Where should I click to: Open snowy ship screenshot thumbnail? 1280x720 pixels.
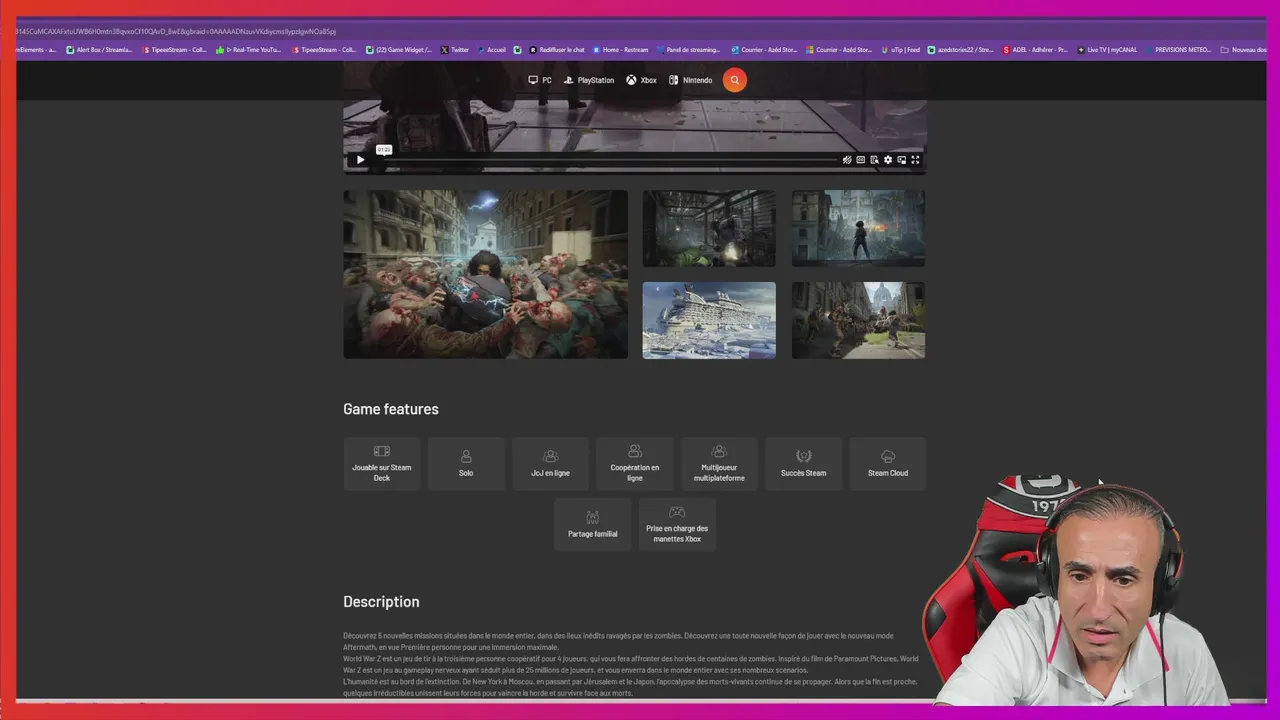709,320
